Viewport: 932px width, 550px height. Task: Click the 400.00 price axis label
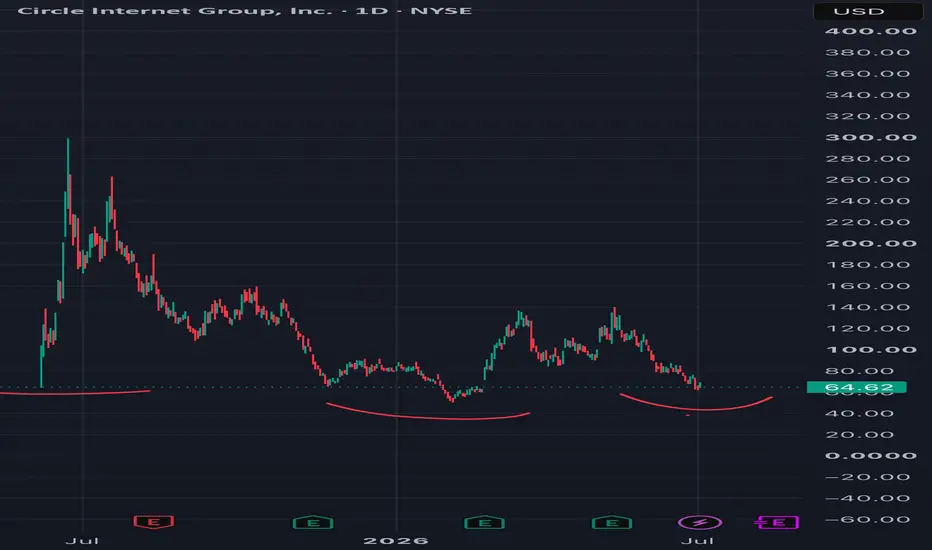[871, 32]
